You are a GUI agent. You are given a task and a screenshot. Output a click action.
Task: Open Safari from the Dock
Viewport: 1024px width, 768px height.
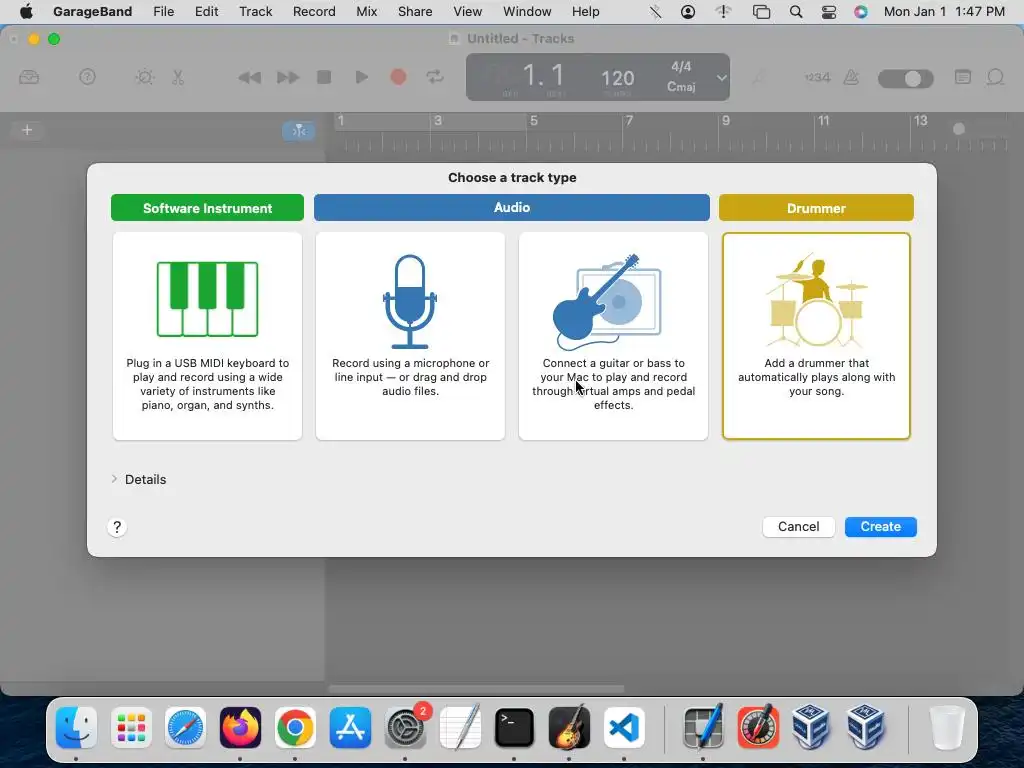pos(185,727)
